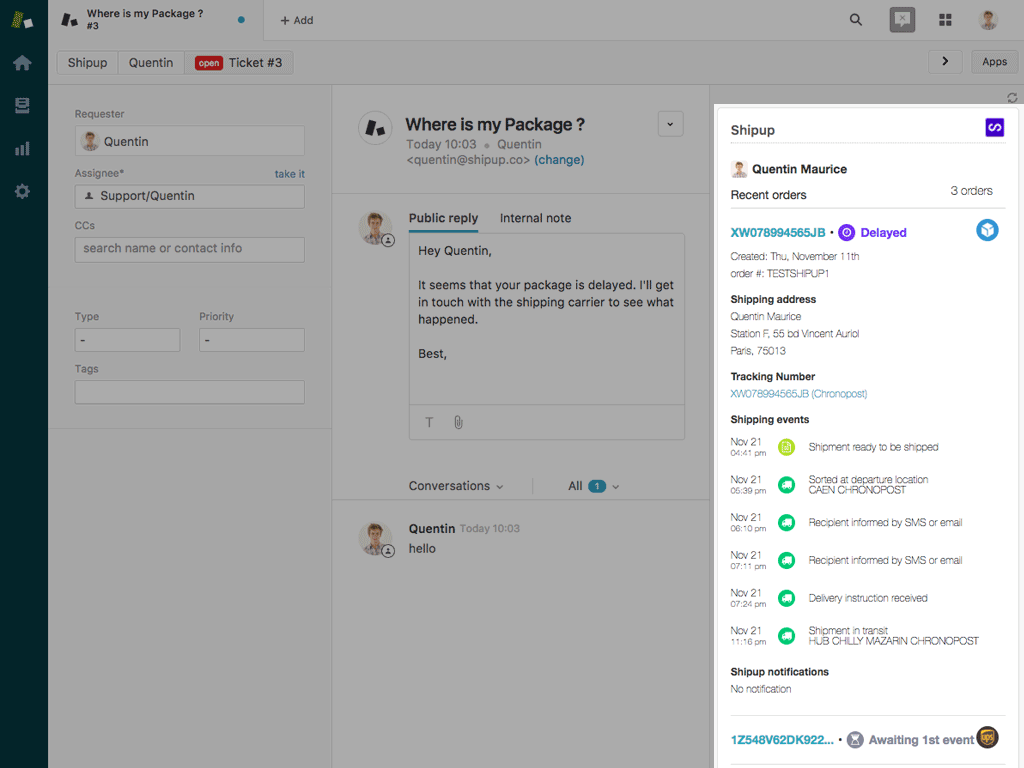Click the UPS carrier icon on the awaiting order
1024x768 pixels.
[x=987, y=739]
